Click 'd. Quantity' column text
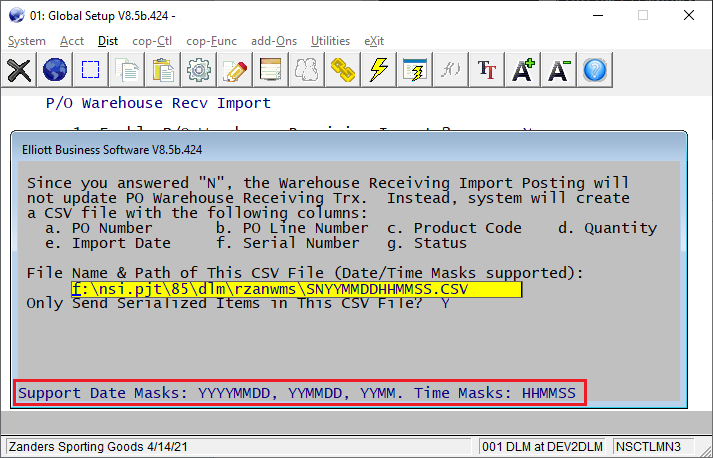This screenshot has width=713, height=458. click(608, 228)
